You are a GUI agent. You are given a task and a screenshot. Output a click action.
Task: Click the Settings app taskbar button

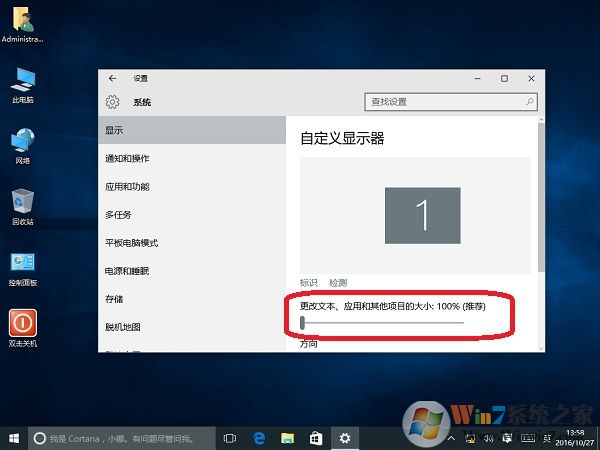pos(345,438)
